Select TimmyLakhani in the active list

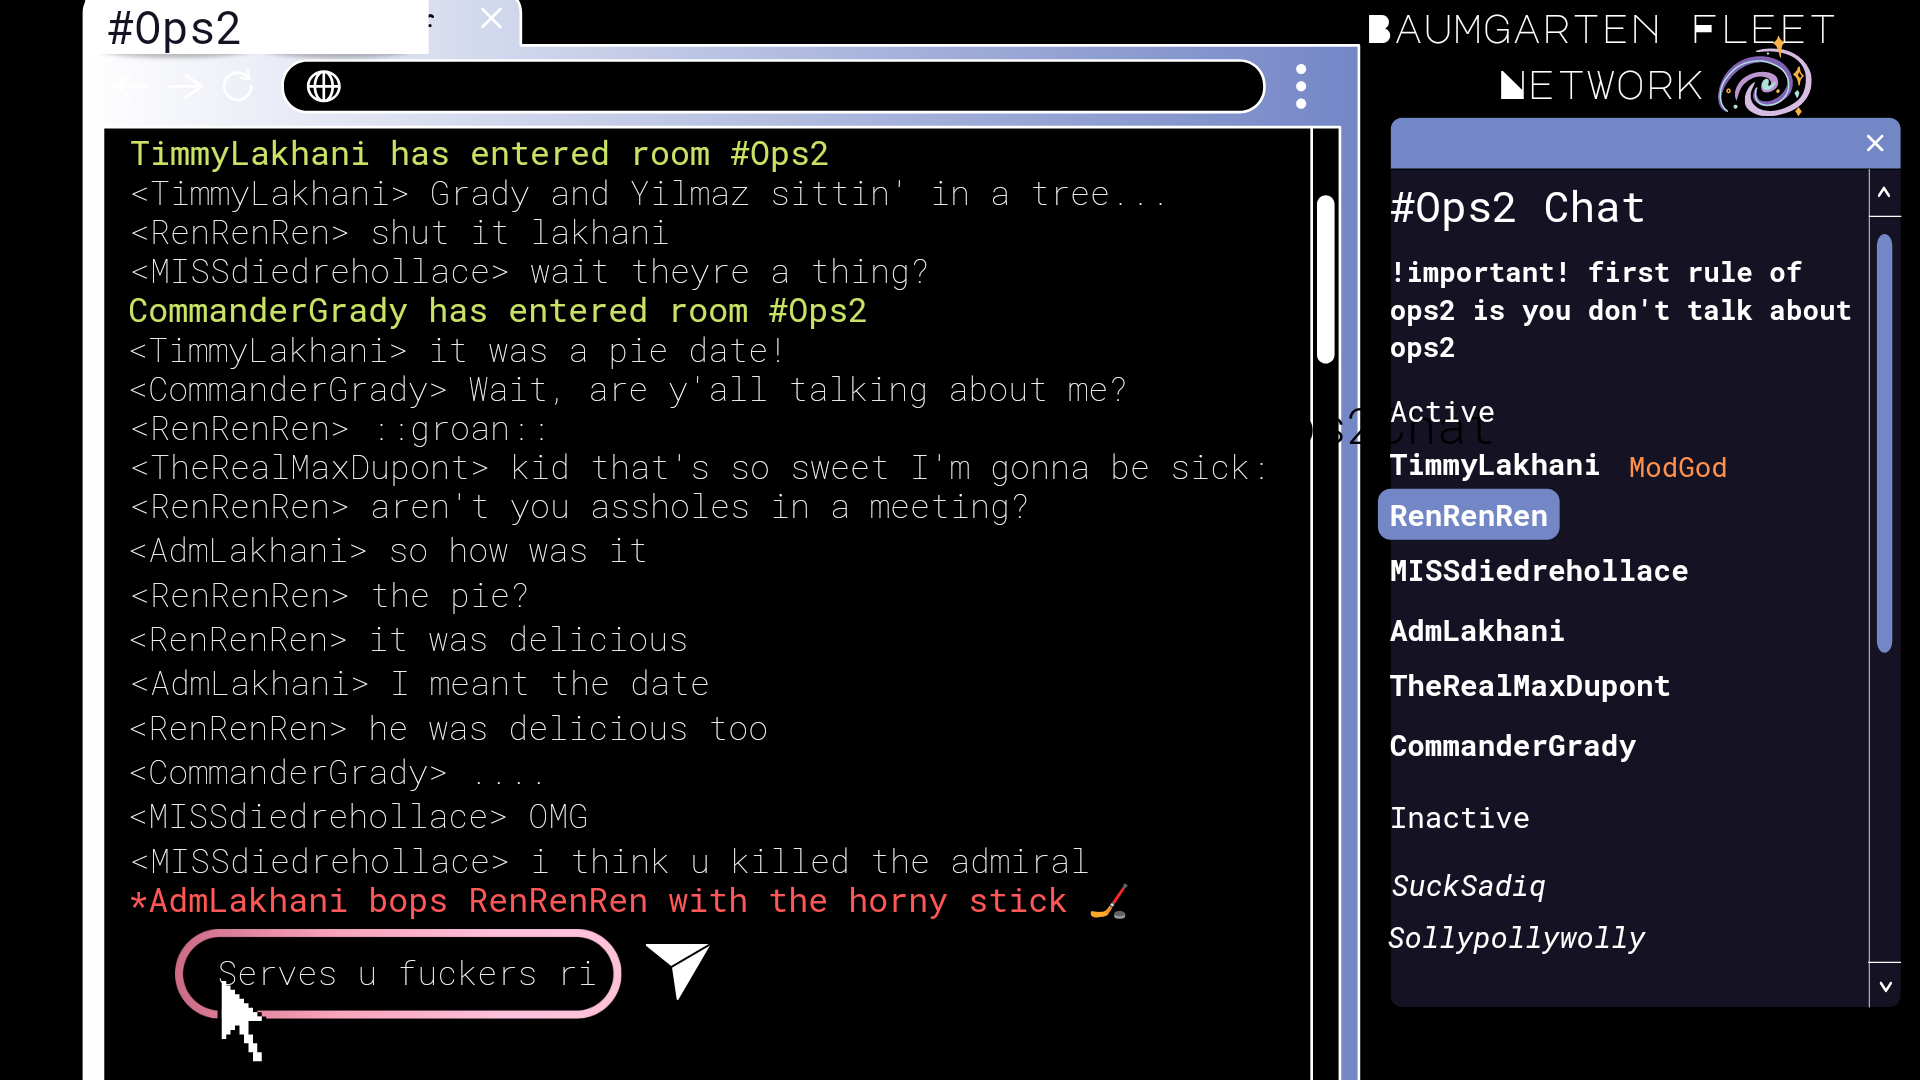pos(1494,466)
